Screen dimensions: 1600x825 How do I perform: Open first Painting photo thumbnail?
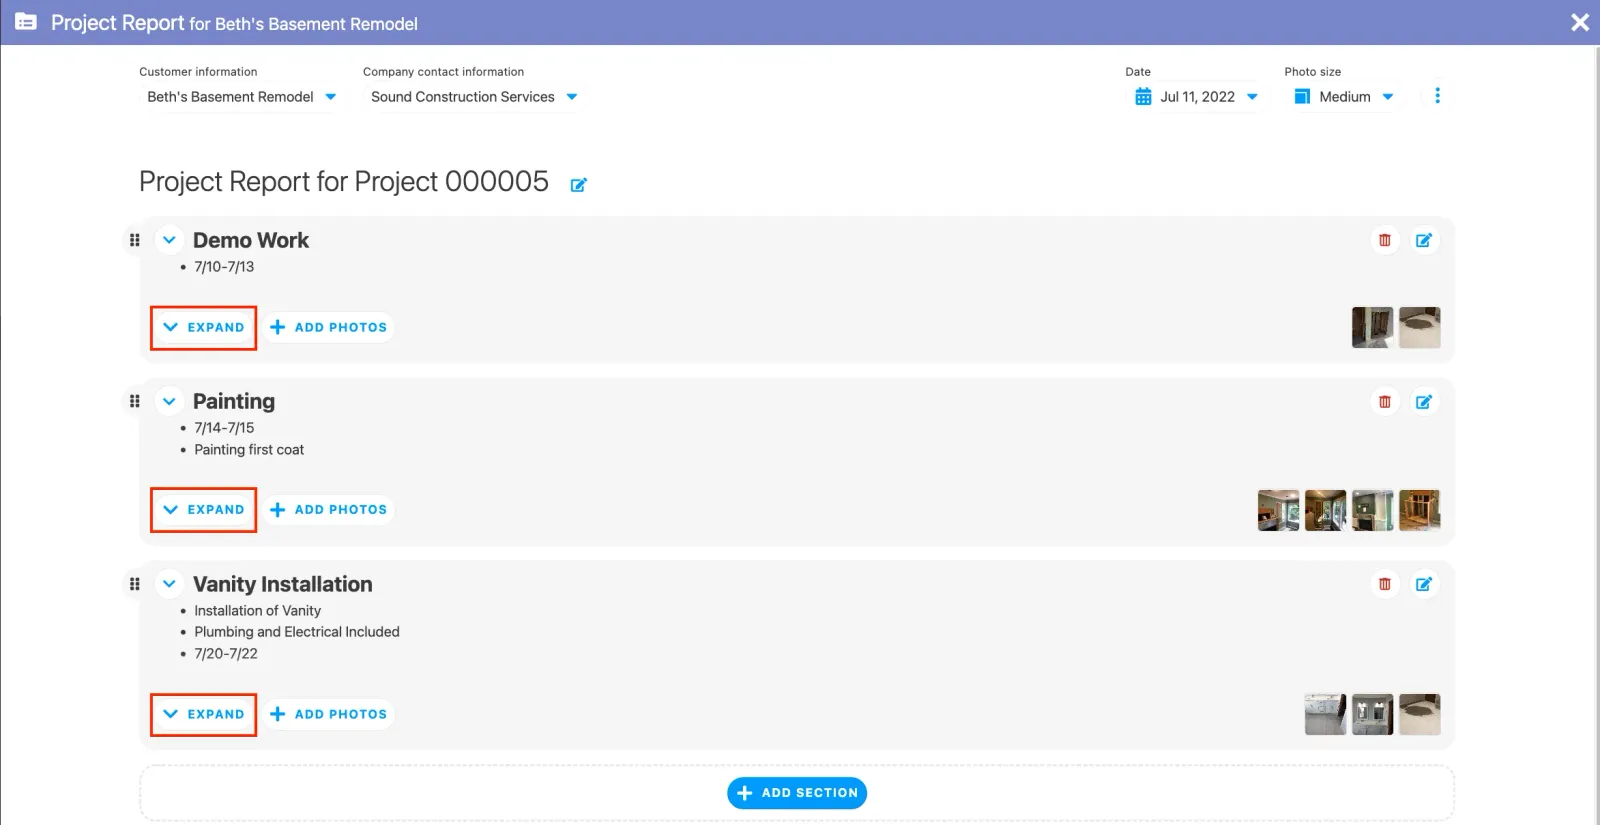click(1278, 510)
